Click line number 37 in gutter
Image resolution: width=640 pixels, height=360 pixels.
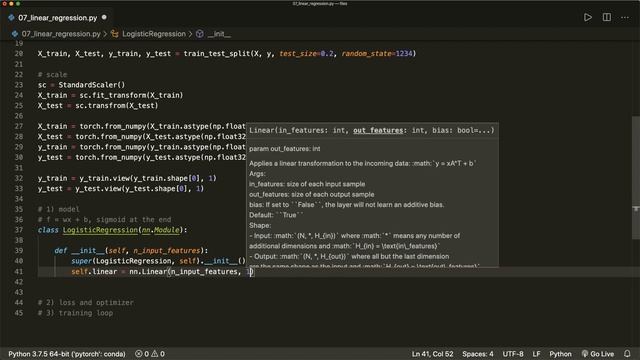tap(19, 230)
